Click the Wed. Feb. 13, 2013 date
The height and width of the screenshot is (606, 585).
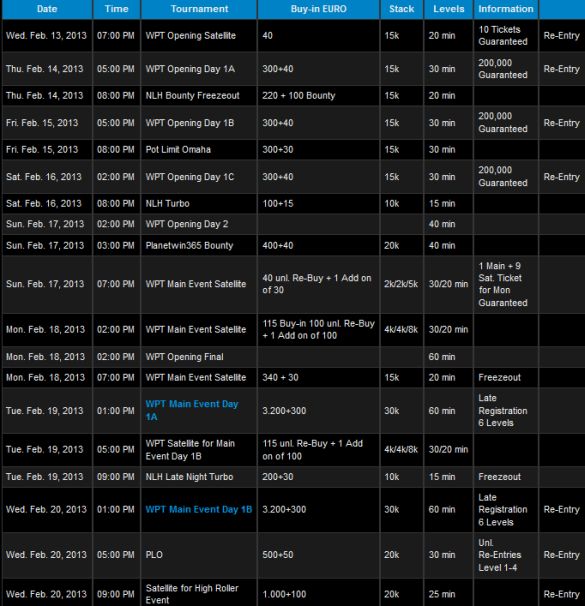(46, 36)
